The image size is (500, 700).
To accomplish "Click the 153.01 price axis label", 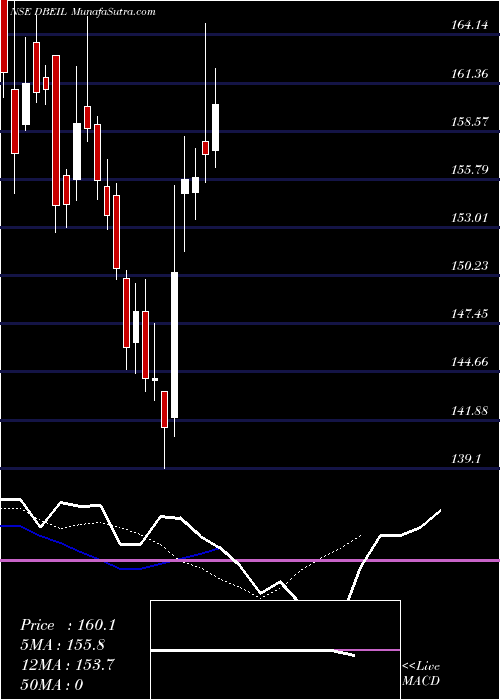I will point(469,218).
